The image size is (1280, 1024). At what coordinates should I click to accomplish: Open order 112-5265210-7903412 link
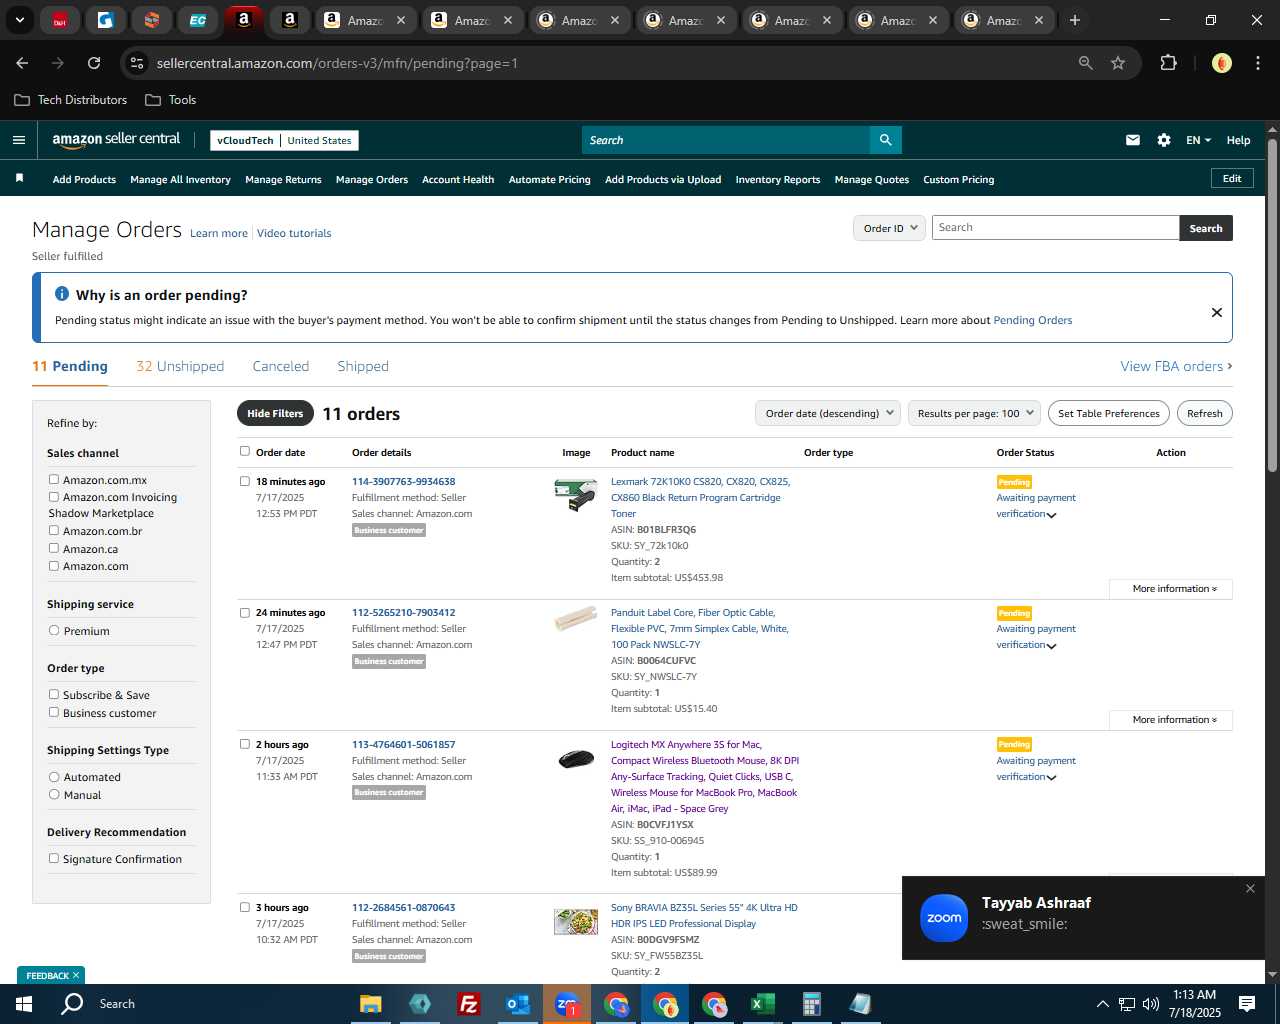[403, 613]
